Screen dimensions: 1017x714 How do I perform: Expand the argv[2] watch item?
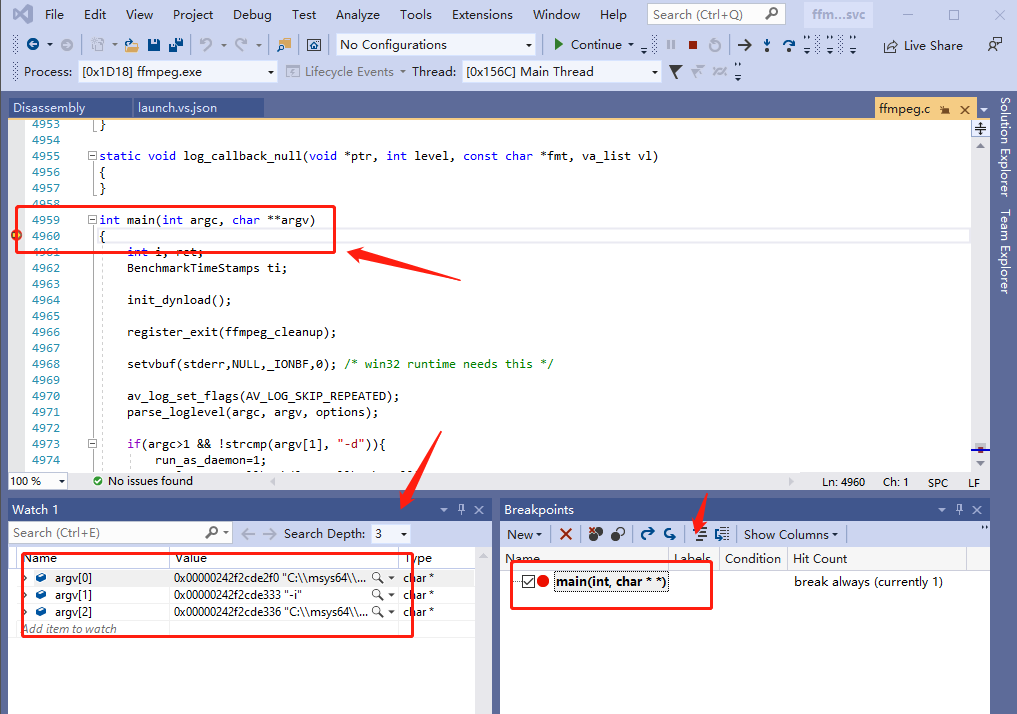tap(25, 612)
